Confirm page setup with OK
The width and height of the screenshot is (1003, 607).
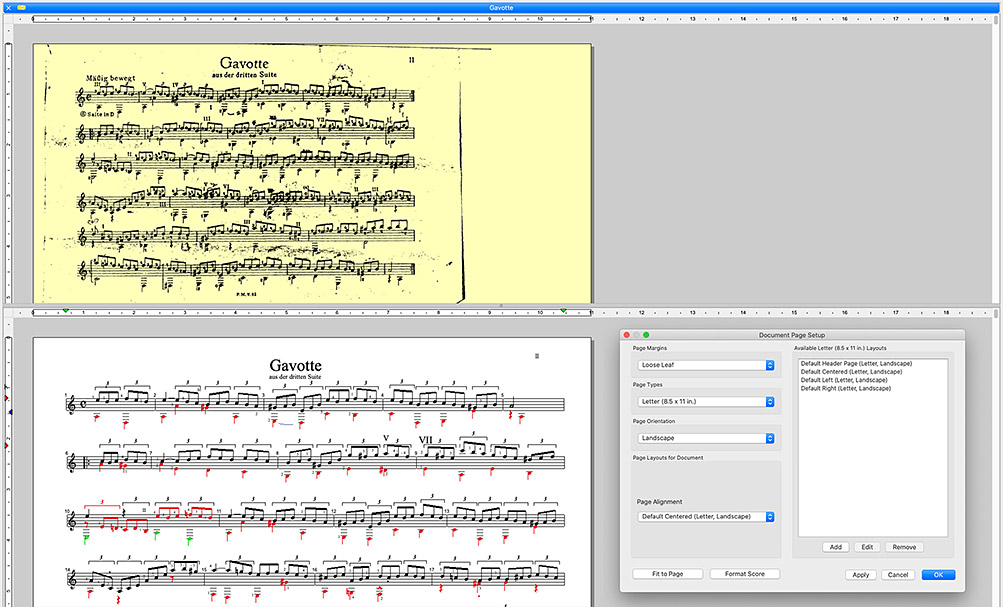click(938, 574)
